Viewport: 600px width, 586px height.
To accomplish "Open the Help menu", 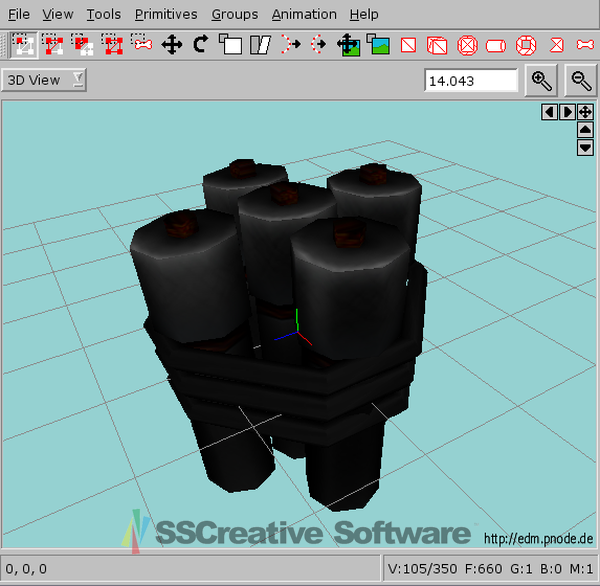I will coord(364,15).
